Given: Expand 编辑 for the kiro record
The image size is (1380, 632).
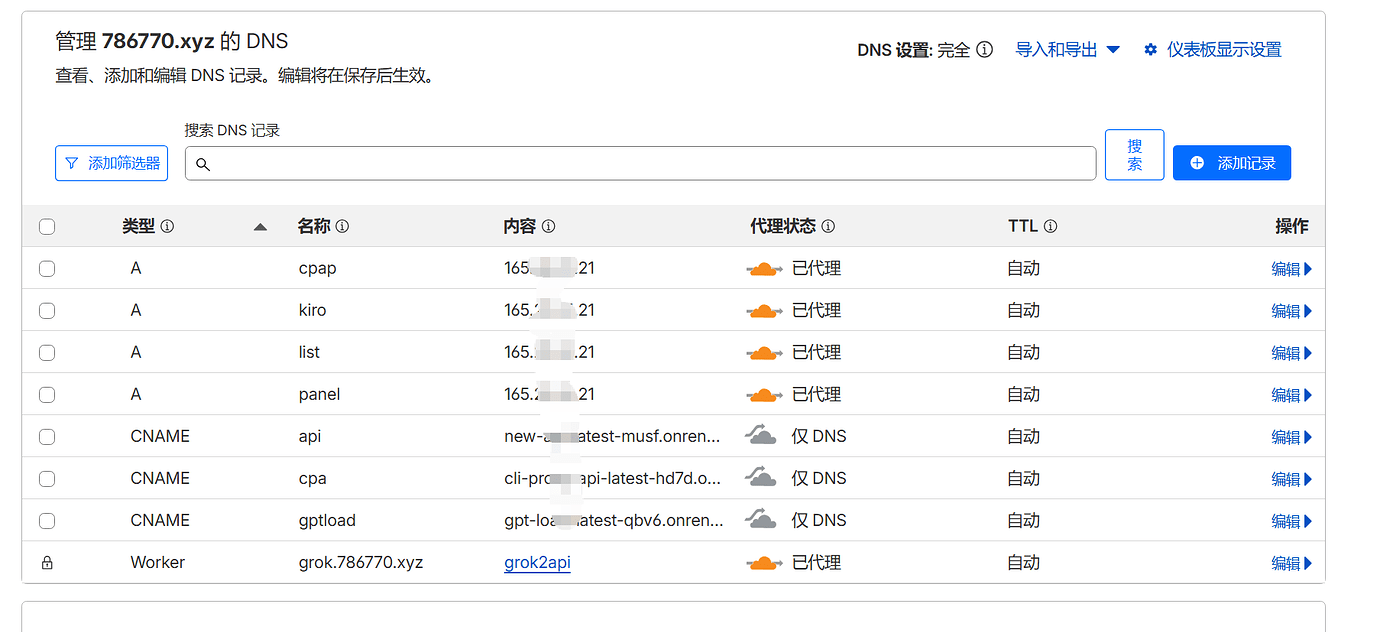Looking at the screenshot, I should 1291,311.
